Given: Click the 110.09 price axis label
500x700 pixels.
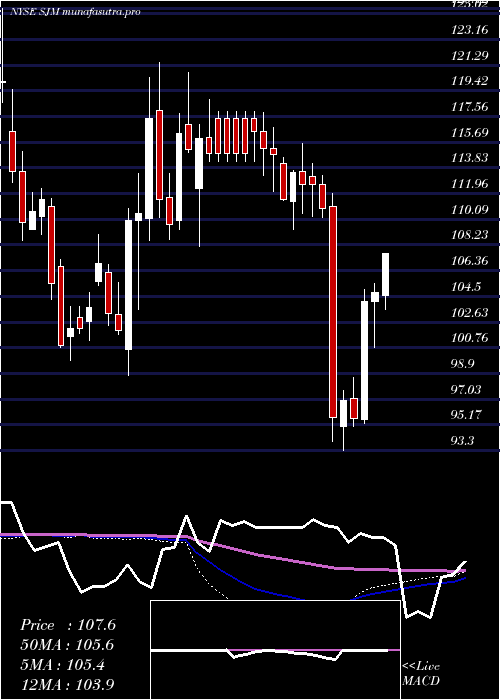Looking at the screenshot, I should 468,209.
